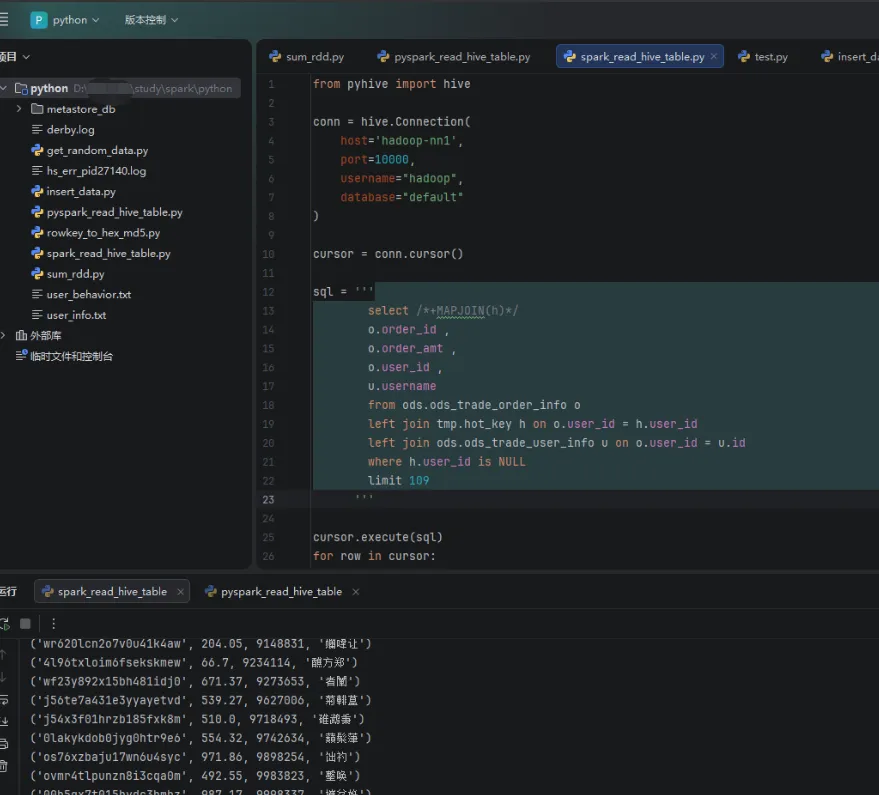Click the 'limit 109' line in SQL
The image size is (879, 795).
[x=399, y=480]
